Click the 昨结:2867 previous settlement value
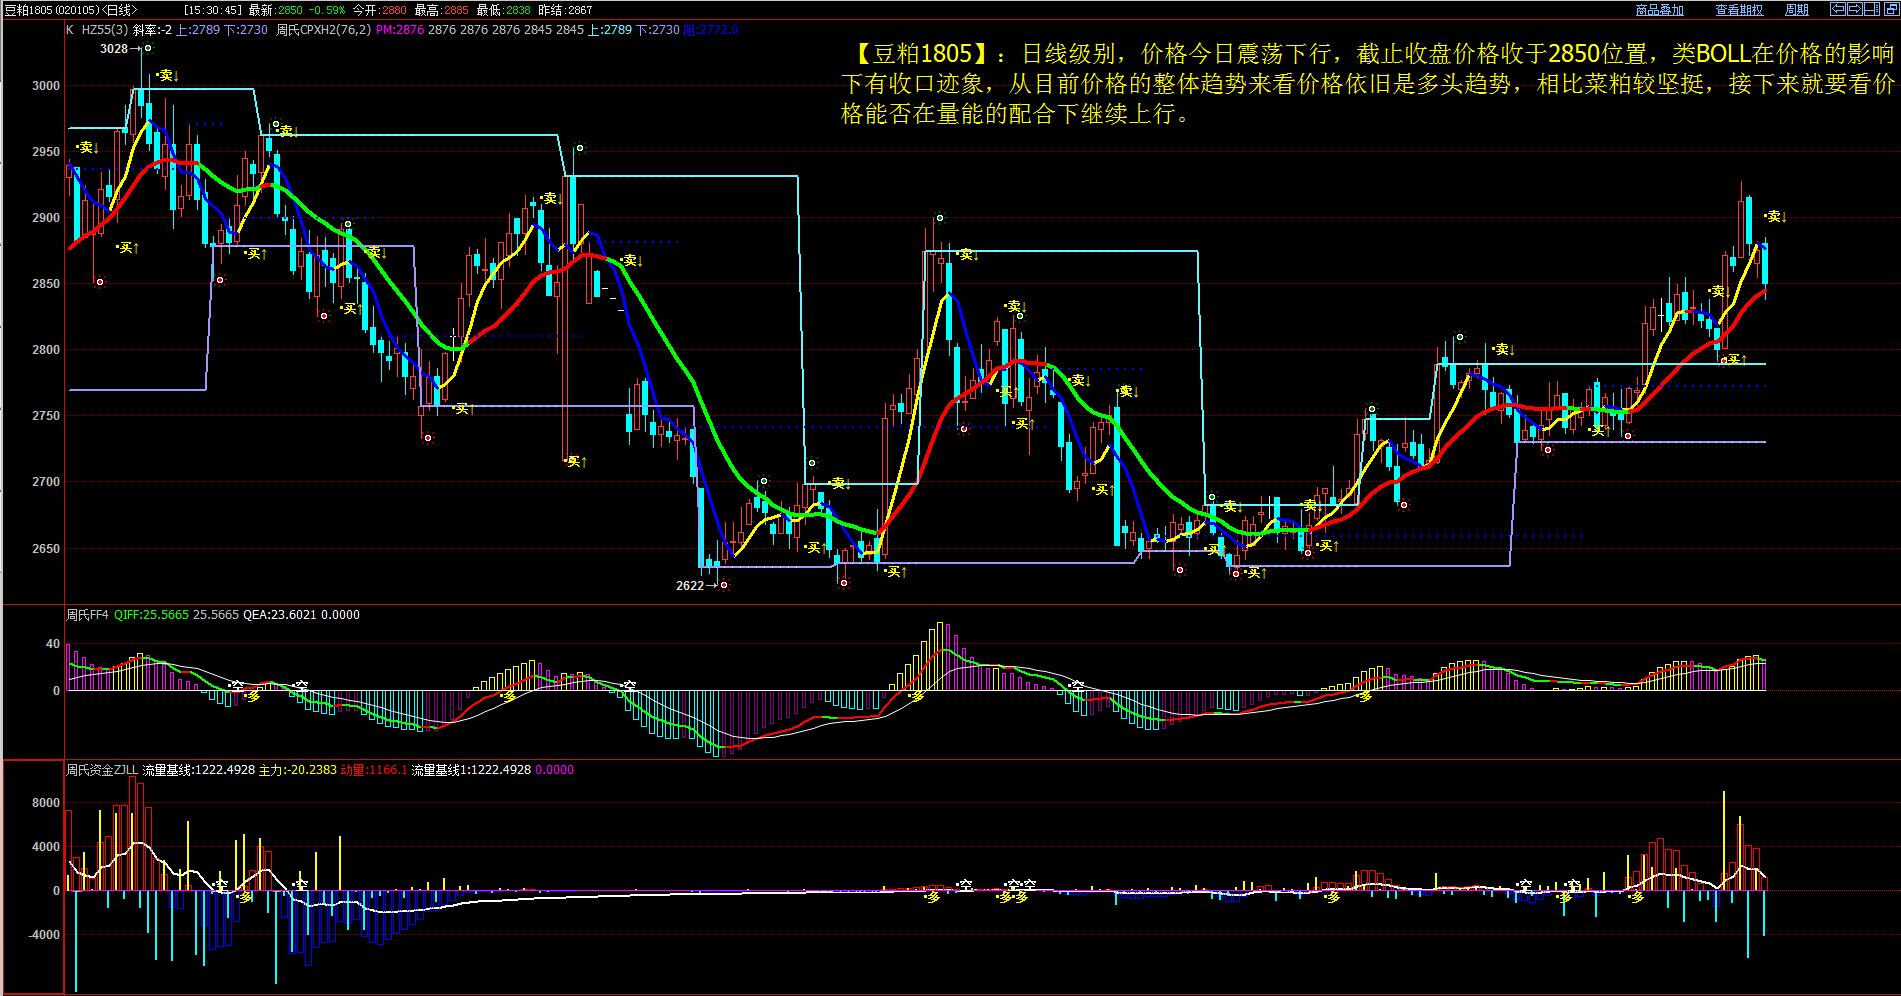1901x996 pixels. pyautogui.click(x=565, y=10)
